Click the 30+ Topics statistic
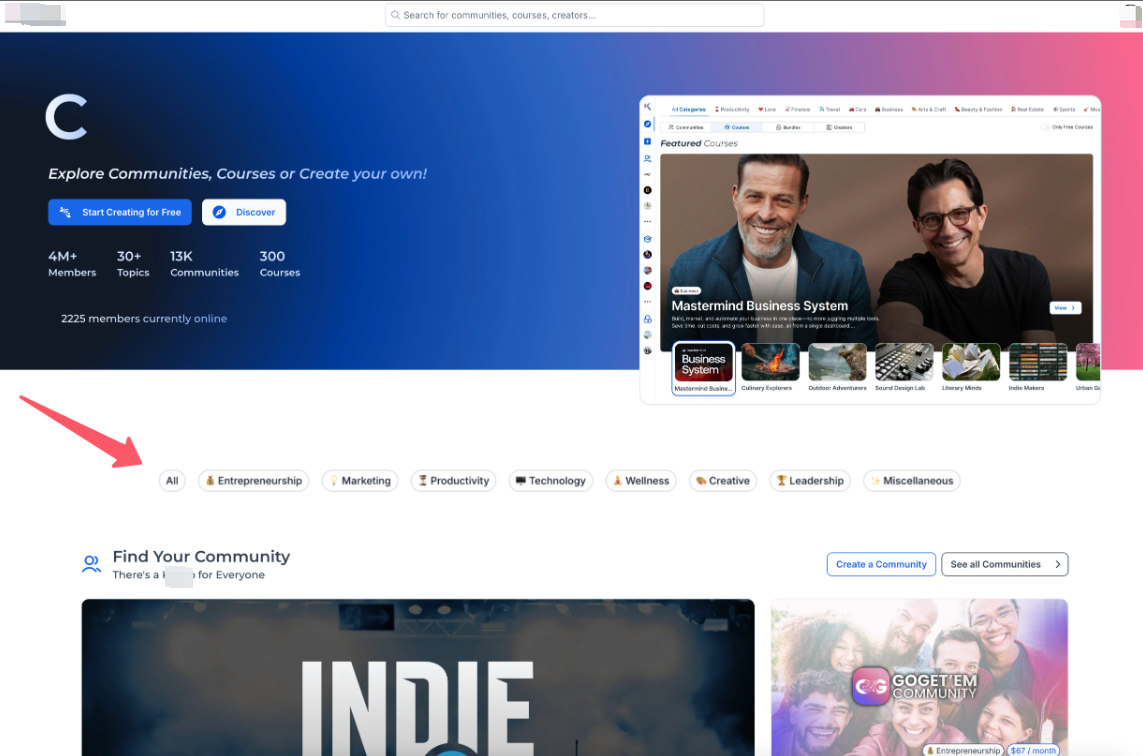The height and width of the screenshot is (756, 1143). (133, 263)
